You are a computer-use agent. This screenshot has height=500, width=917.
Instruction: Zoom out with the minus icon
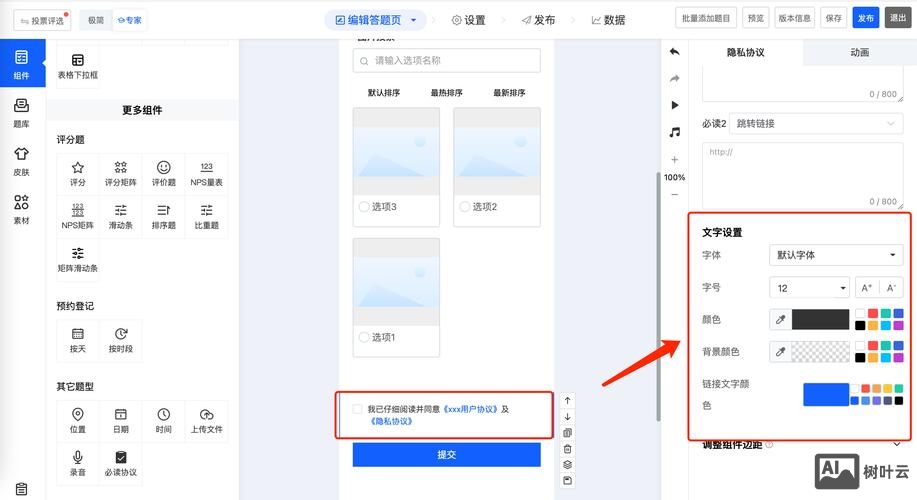[x=674, y=194]
